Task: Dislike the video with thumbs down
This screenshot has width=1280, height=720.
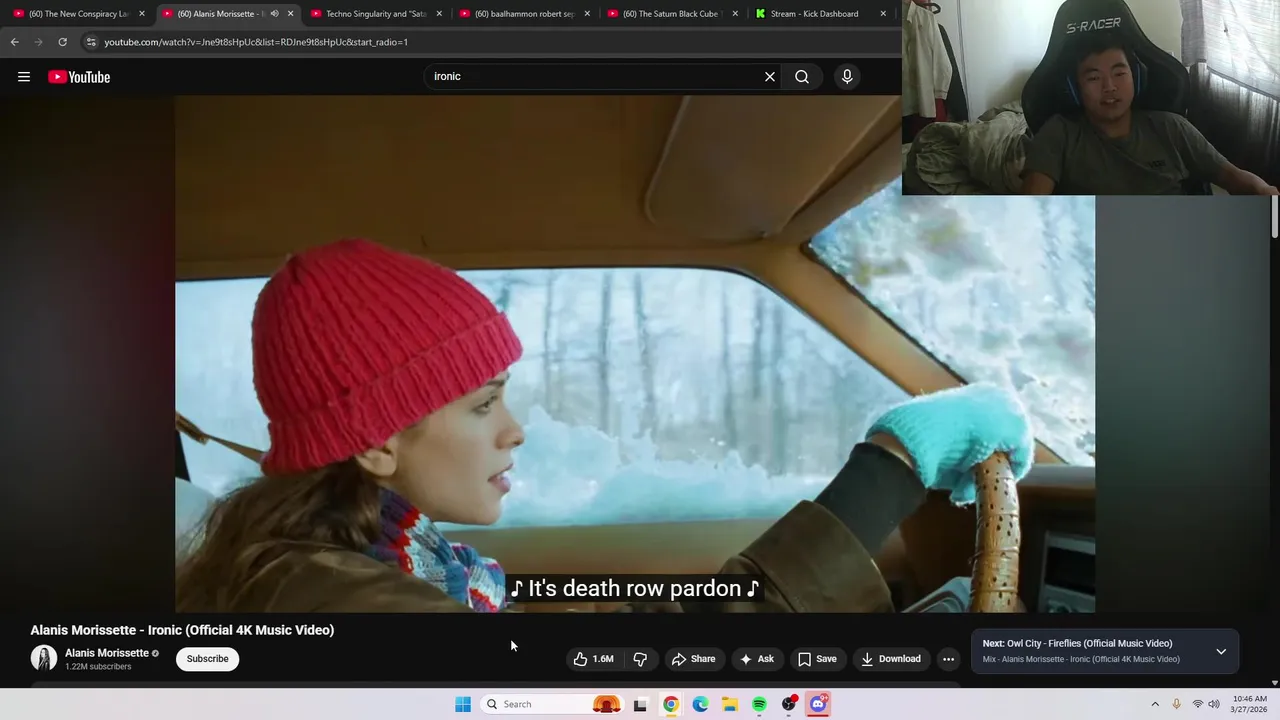Action: [640, 659]
